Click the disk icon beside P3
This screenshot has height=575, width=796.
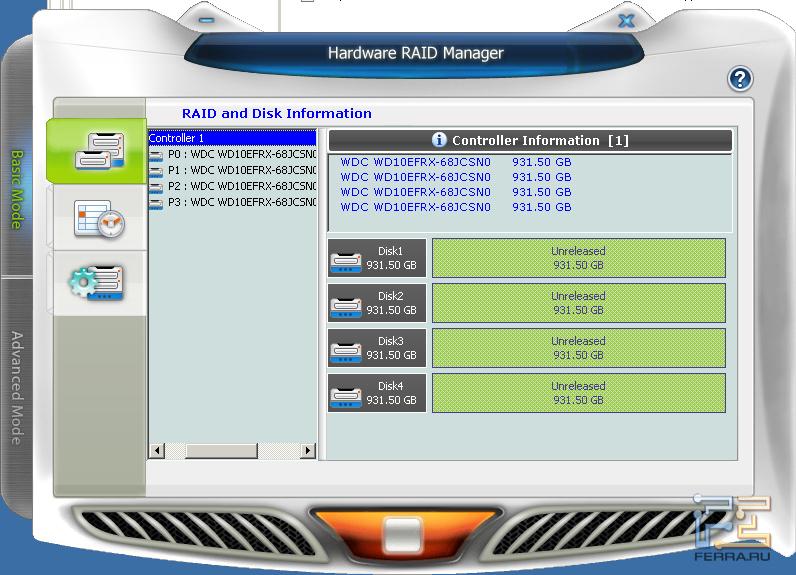[156, 204]
